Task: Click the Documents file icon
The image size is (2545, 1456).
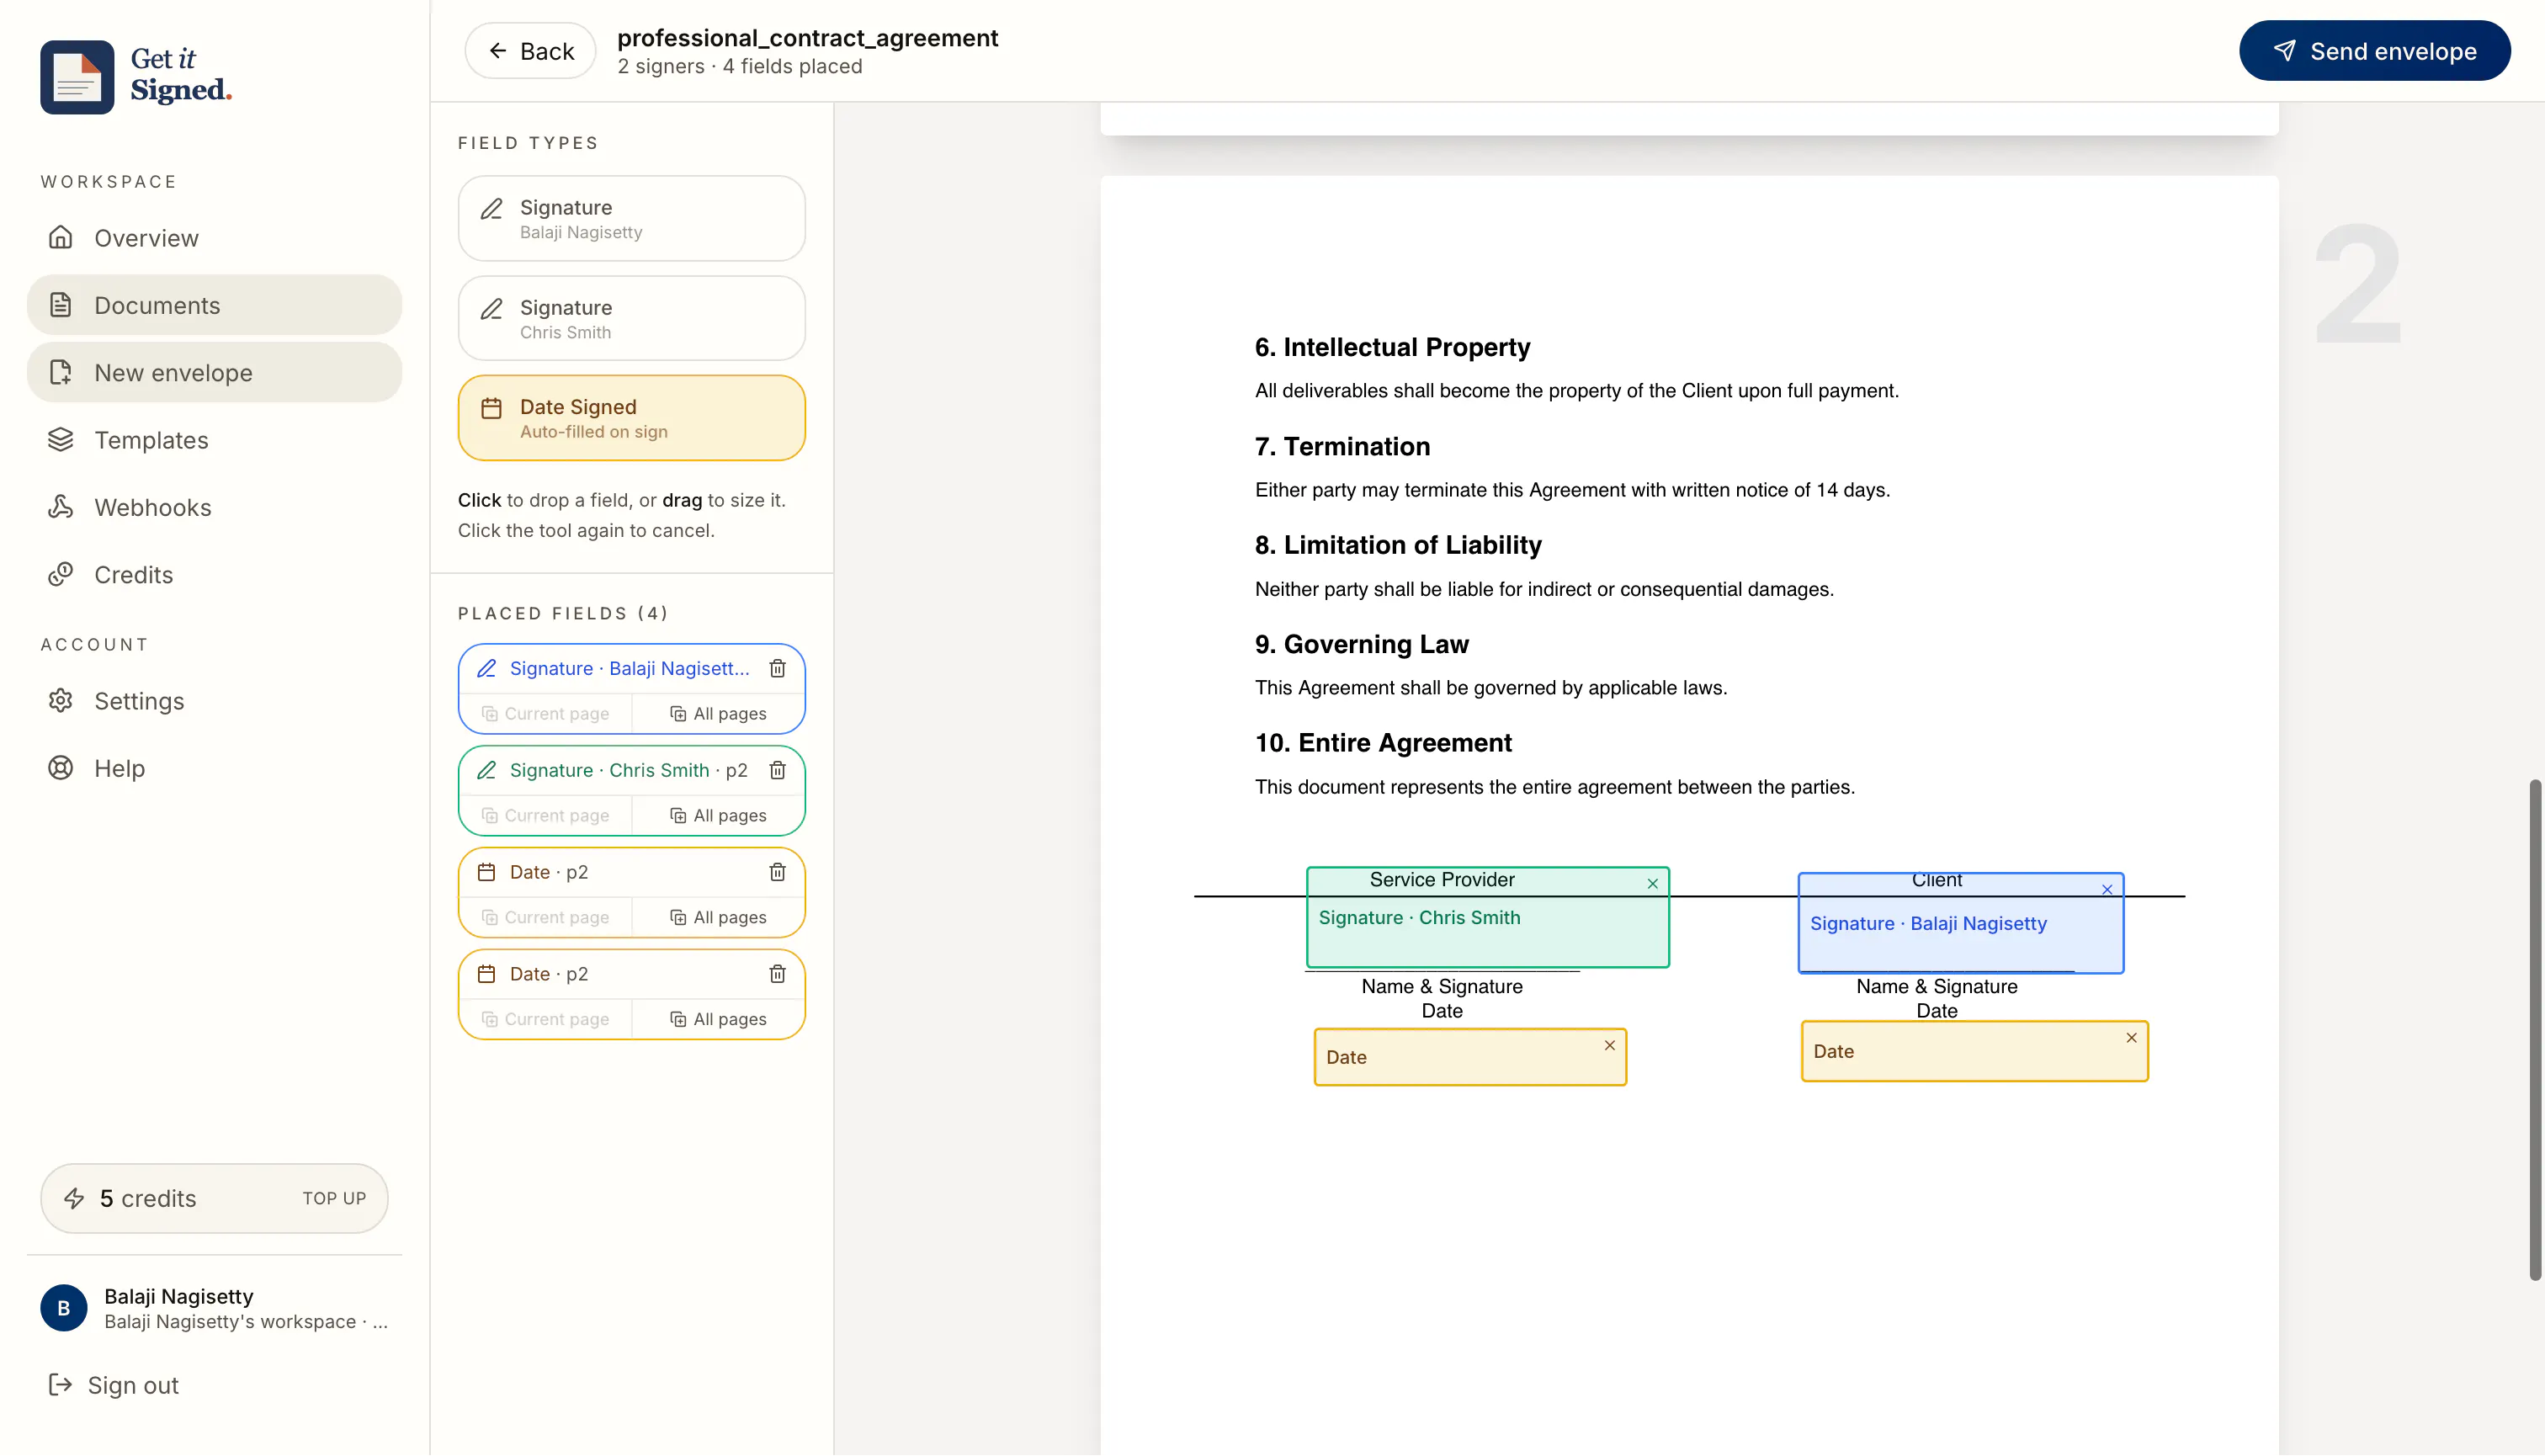Action: click(x=61, y=305)
